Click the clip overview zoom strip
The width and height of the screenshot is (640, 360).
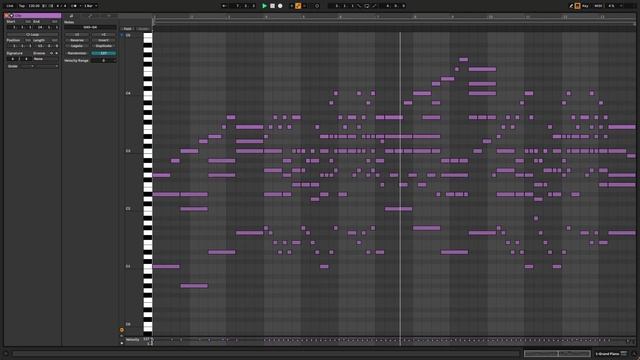point(557,353)
